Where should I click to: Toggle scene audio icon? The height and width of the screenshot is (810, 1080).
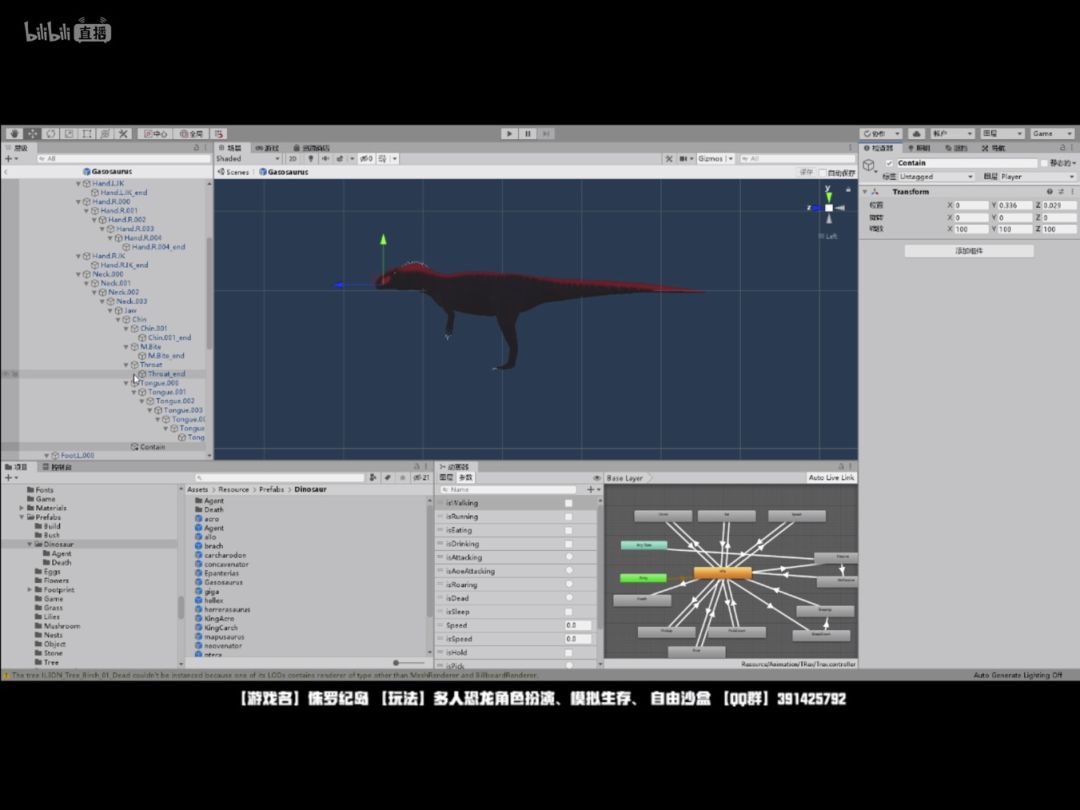pos(325,158)
